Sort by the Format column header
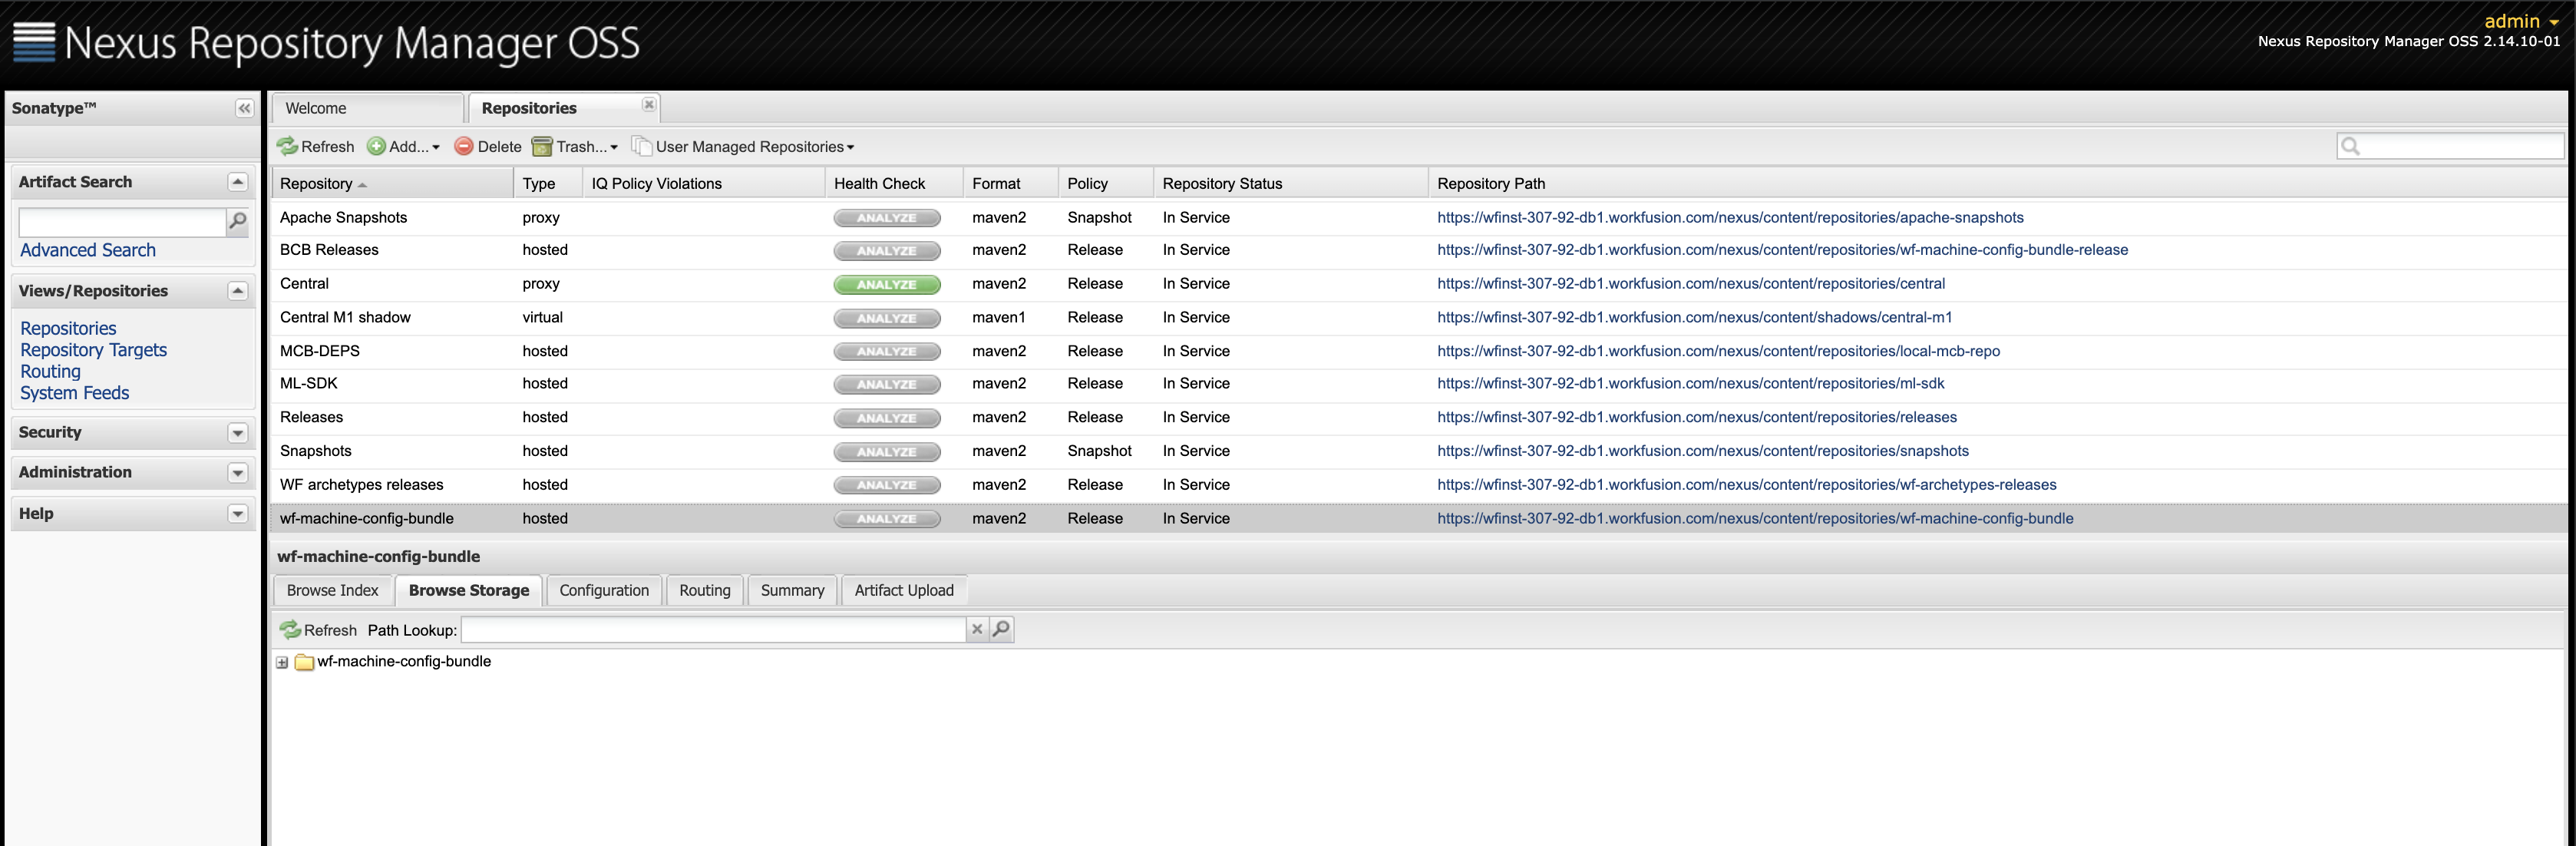This screenshot has width=2576, height=846. coord(1011,184)
